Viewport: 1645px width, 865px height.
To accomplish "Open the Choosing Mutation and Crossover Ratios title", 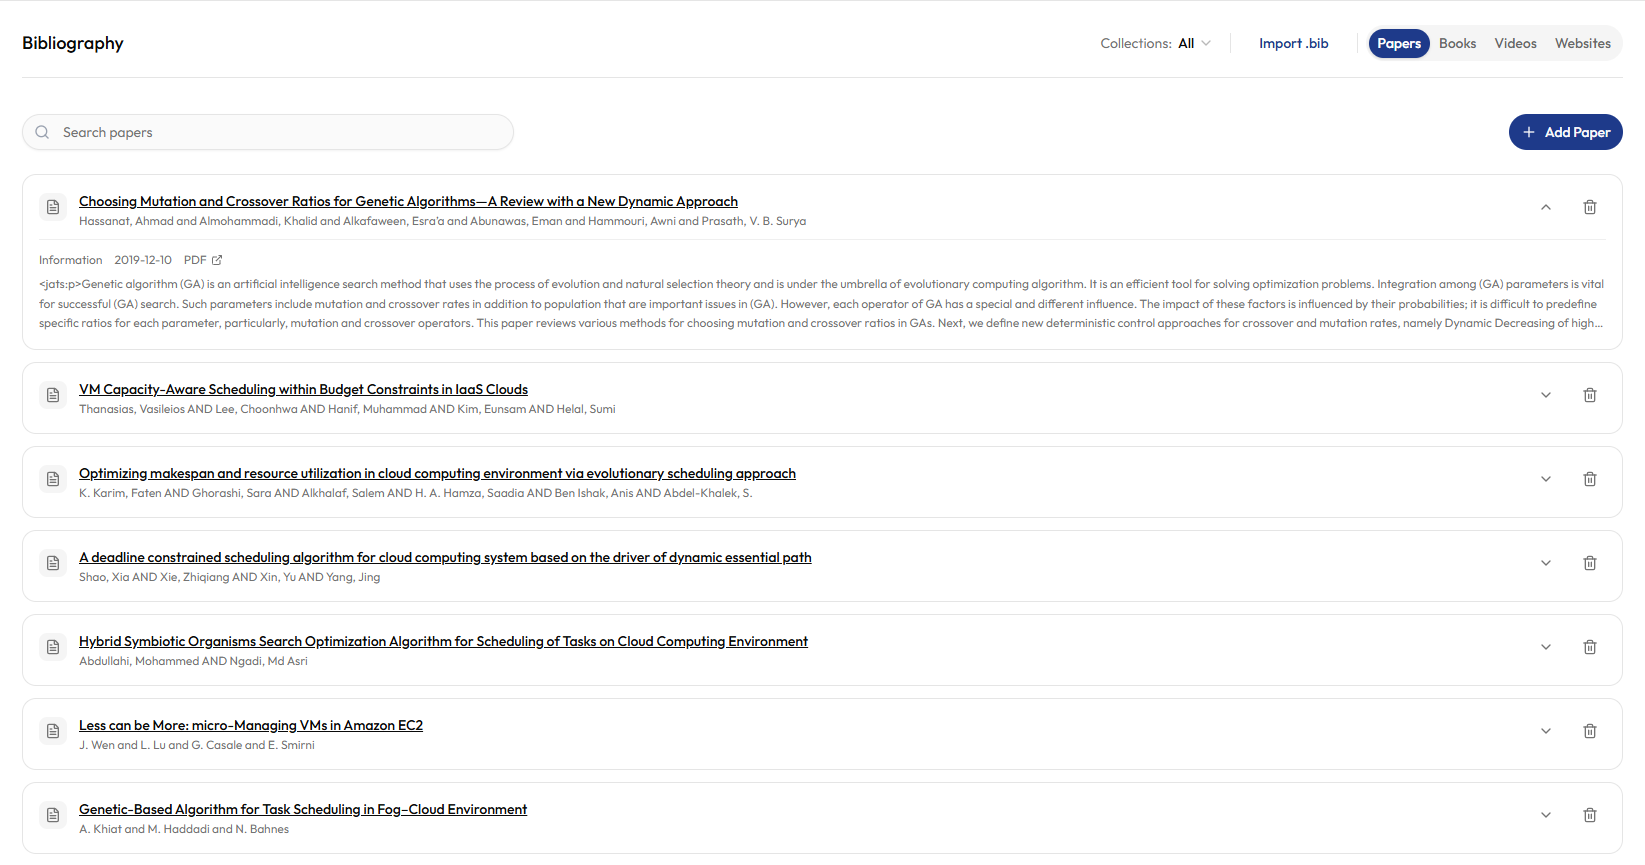I will point(408,201).
